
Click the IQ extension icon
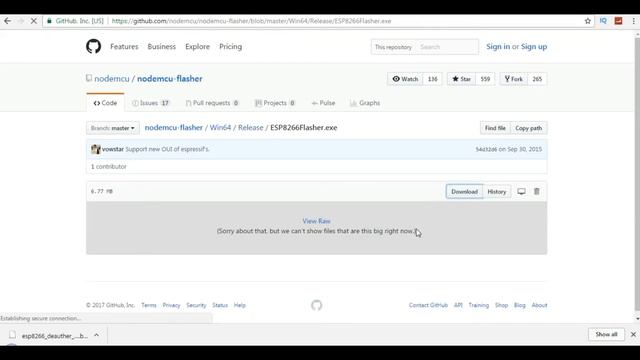(x=603, y=21)
